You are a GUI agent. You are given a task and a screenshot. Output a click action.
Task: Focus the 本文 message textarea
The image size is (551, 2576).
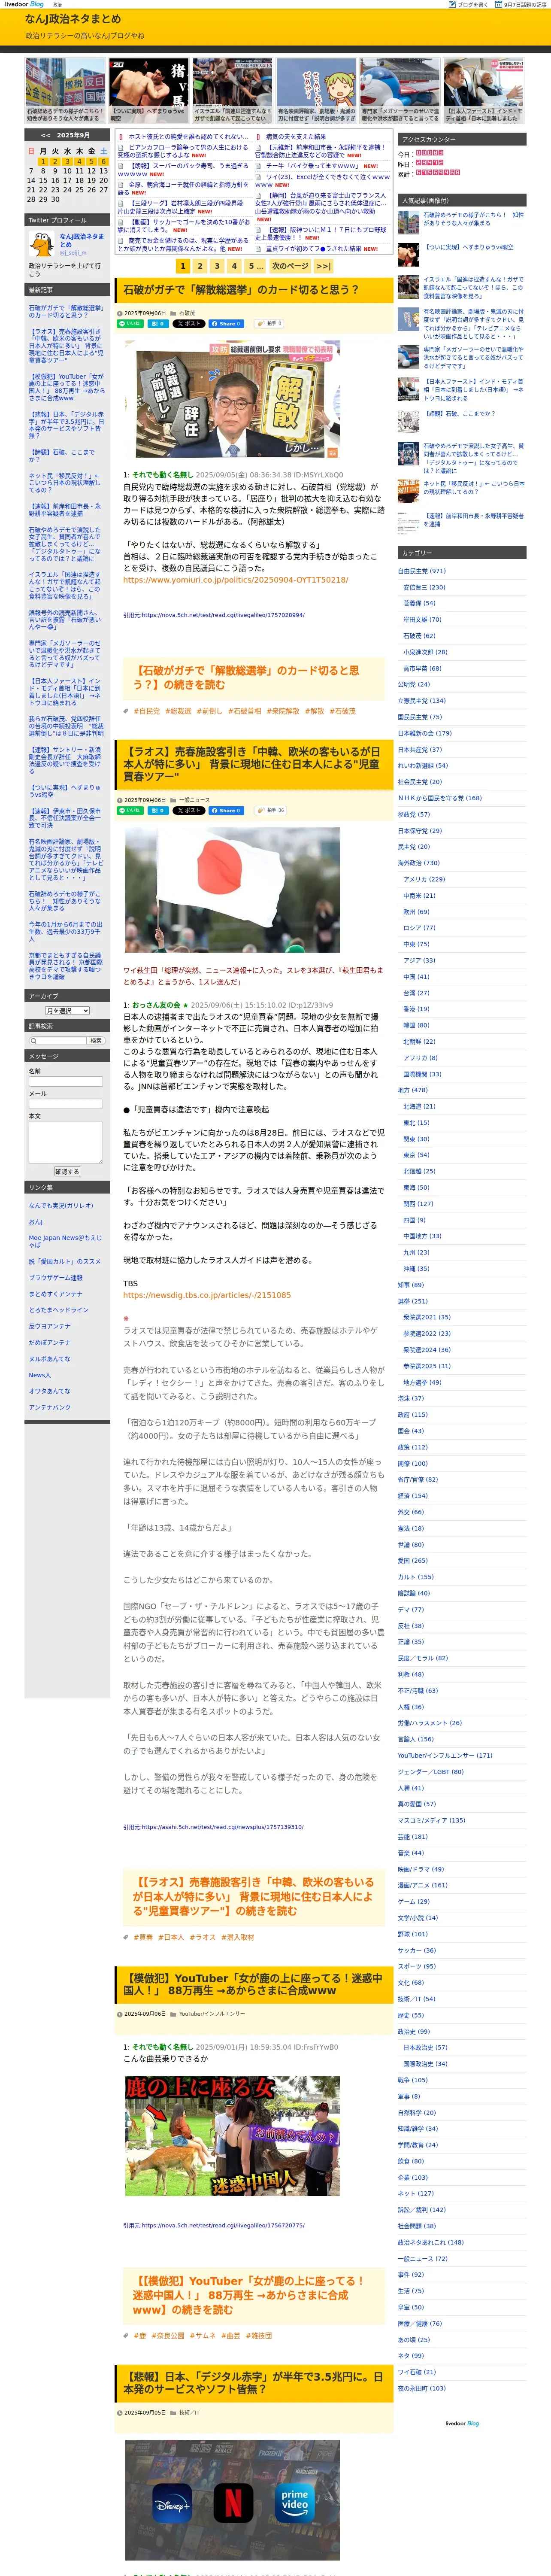click(66, 1142)
